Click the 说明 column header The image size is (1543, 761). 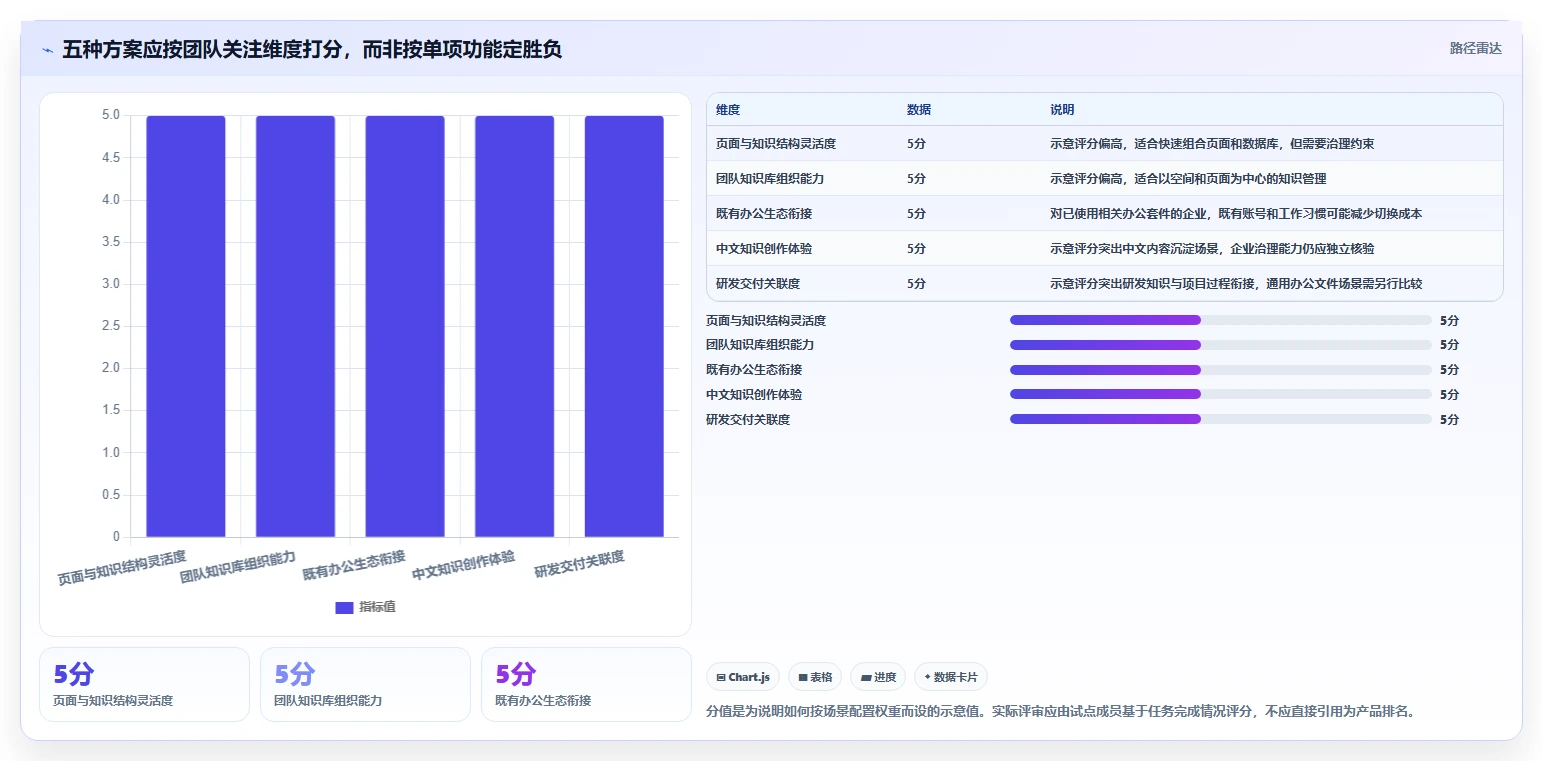click(1062, 109)
